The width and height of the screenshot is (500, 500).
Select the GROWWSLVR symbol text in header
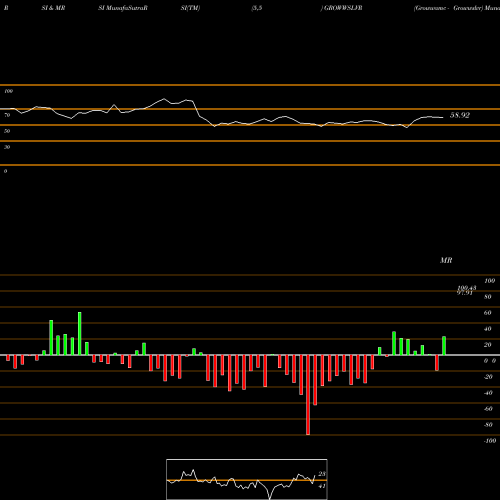[x=343, y=8]
